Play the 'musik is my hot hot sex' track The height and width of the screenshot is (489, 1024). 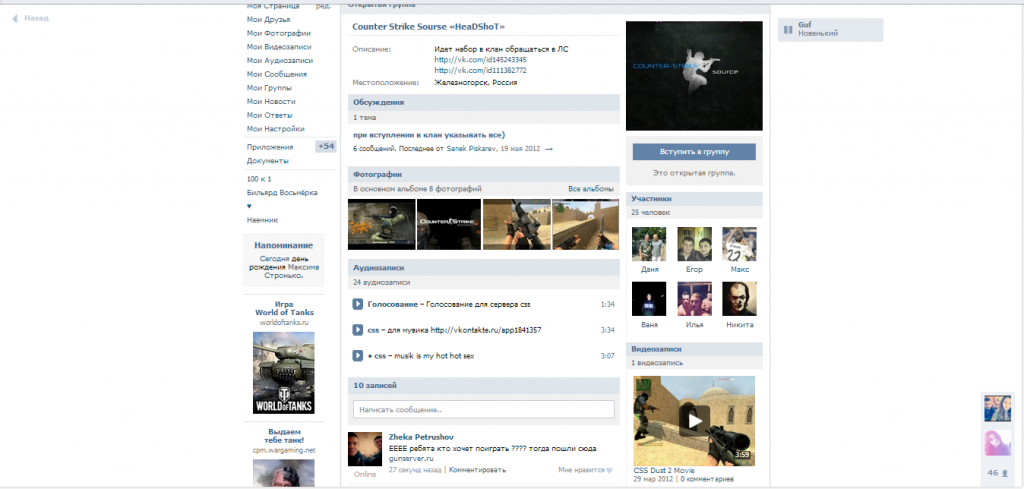point(358,356)
